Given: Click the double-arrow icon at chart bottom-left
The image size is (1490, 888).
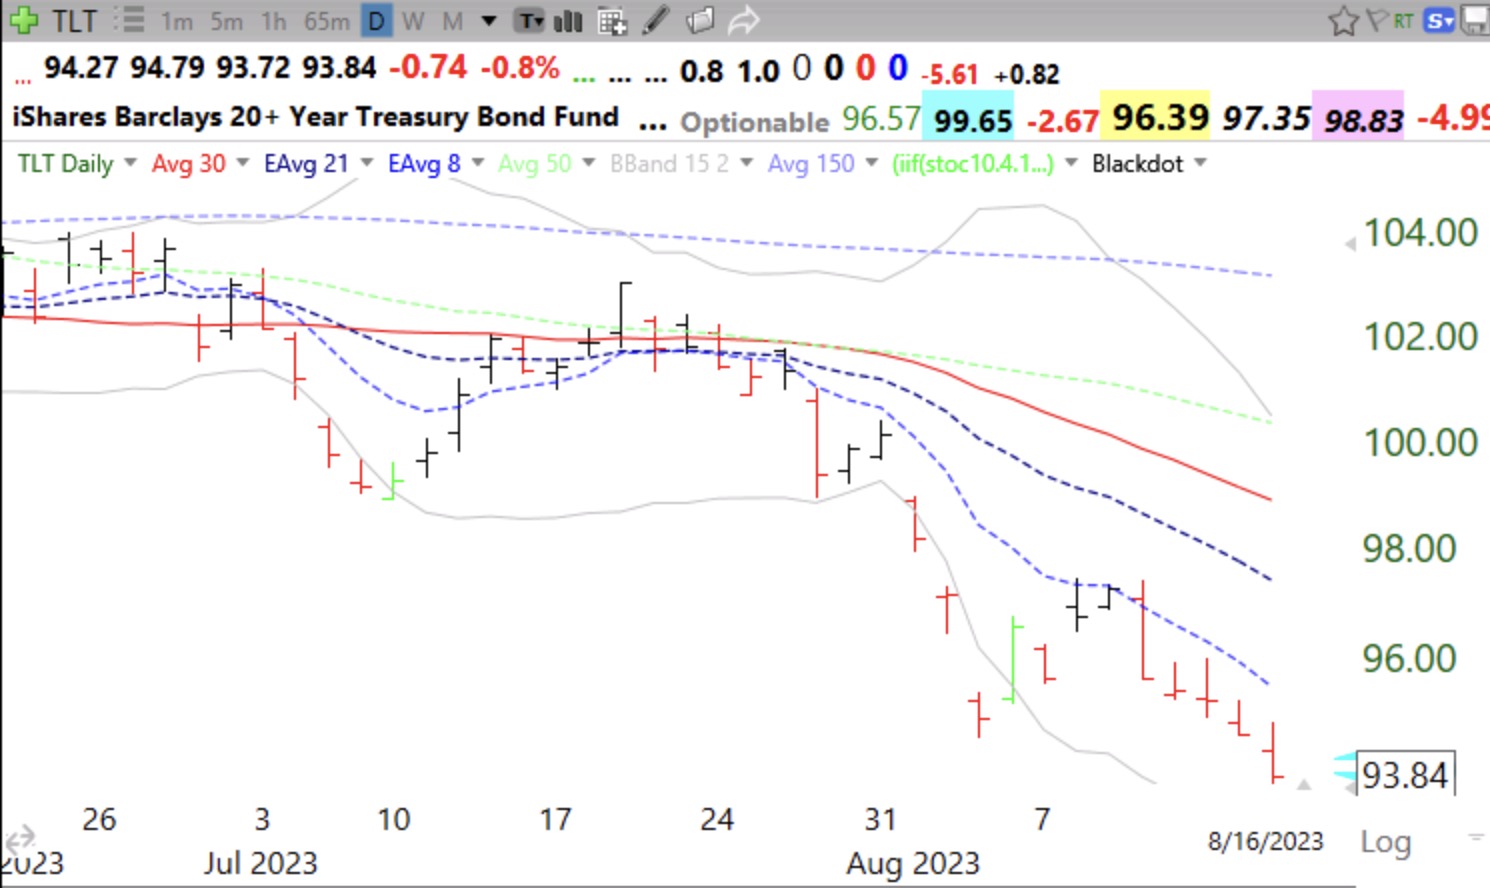Looking at the screenshot, I should click(19, 838).
